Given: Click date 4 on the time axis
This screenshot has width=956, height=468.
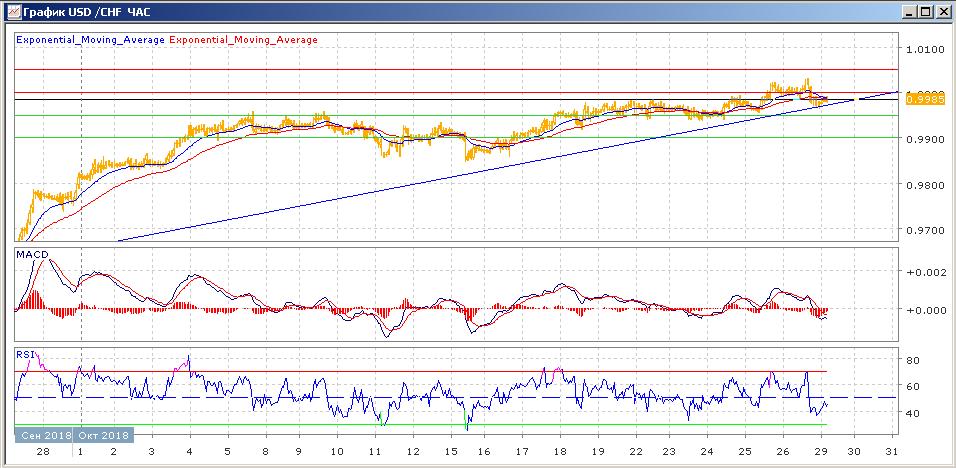Looking at the screenshot, I should point(190,452).
